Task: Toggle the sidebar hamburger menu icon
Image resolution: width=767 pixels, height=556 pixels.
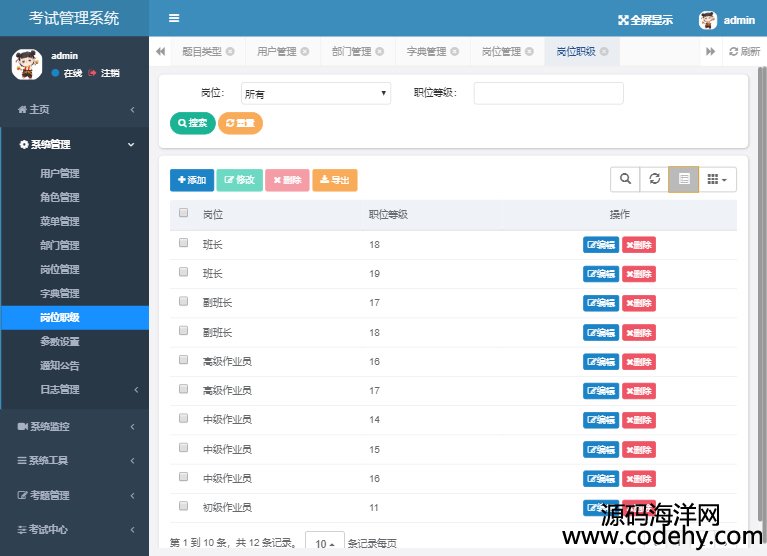Action: click(x=174, y=19)
